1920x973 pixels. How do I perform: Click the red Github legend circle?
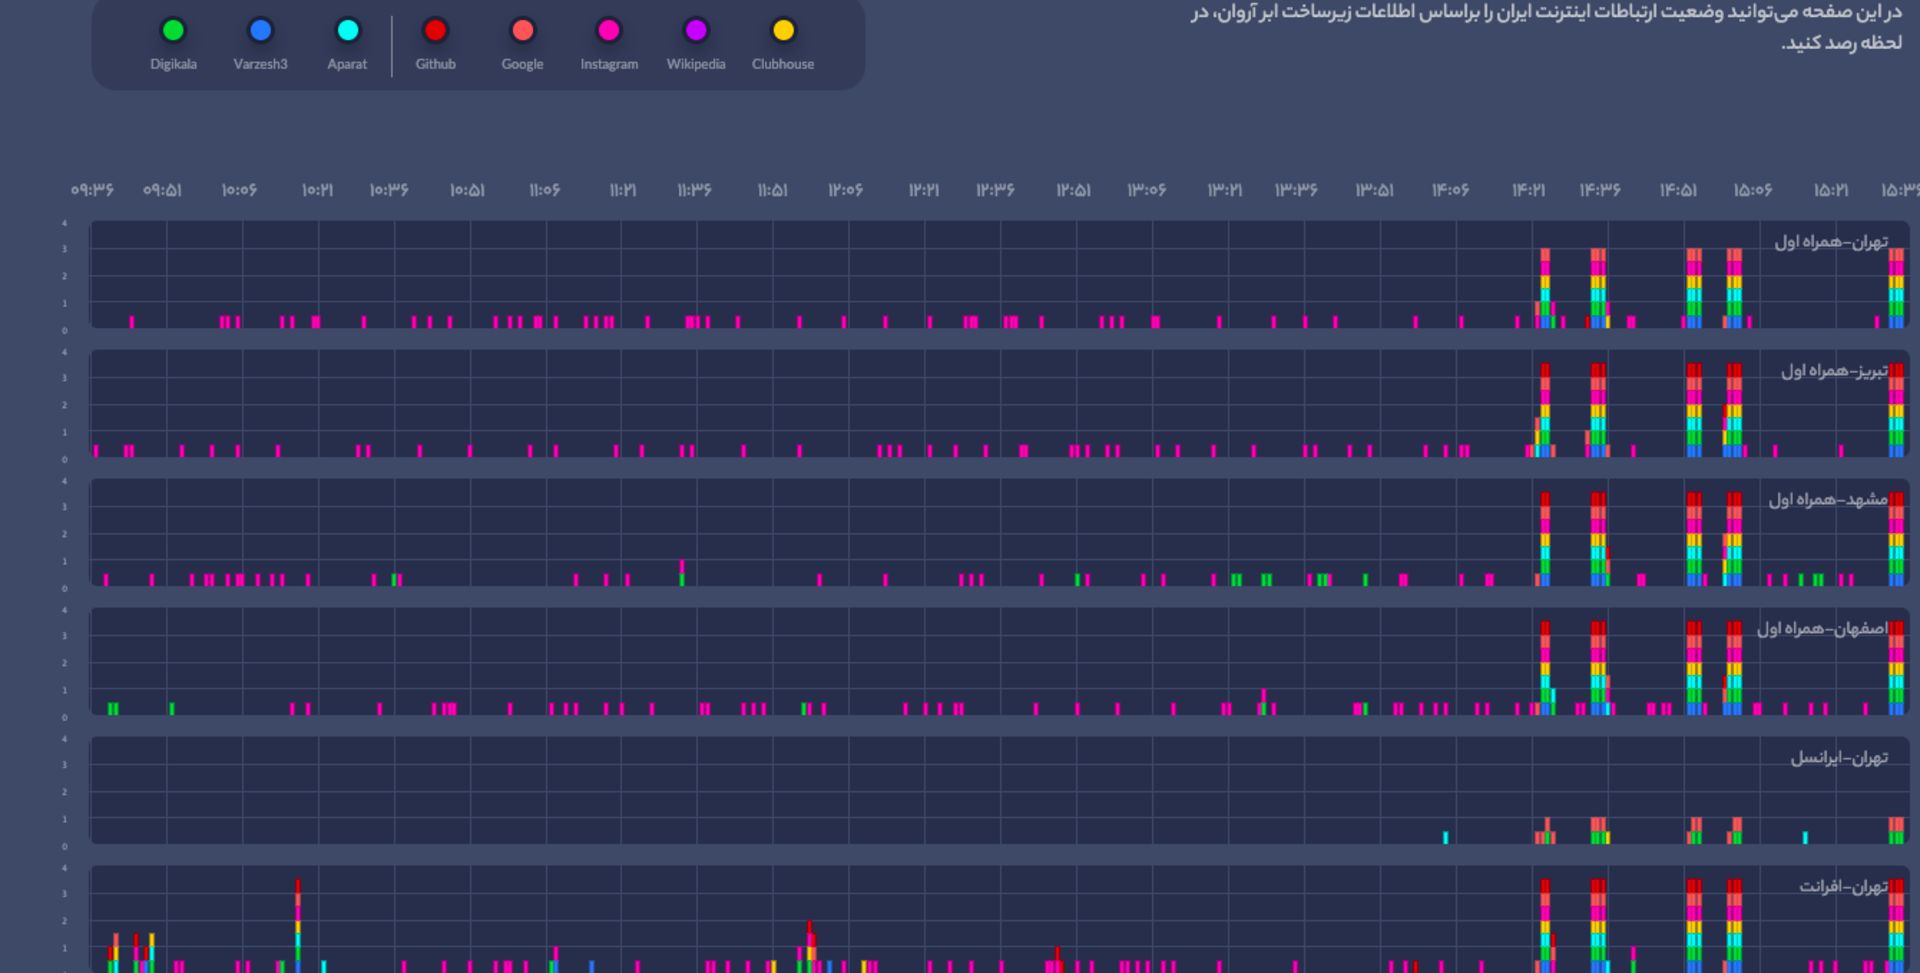(x=435, y=31)
